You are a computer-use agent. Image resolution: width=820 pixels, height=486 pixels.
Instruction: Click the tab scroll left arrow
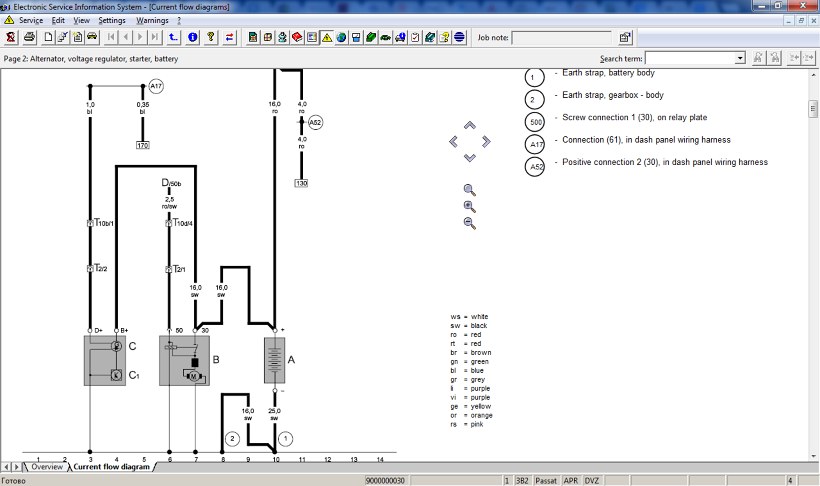pyautogui.click(x=6, y=467)
